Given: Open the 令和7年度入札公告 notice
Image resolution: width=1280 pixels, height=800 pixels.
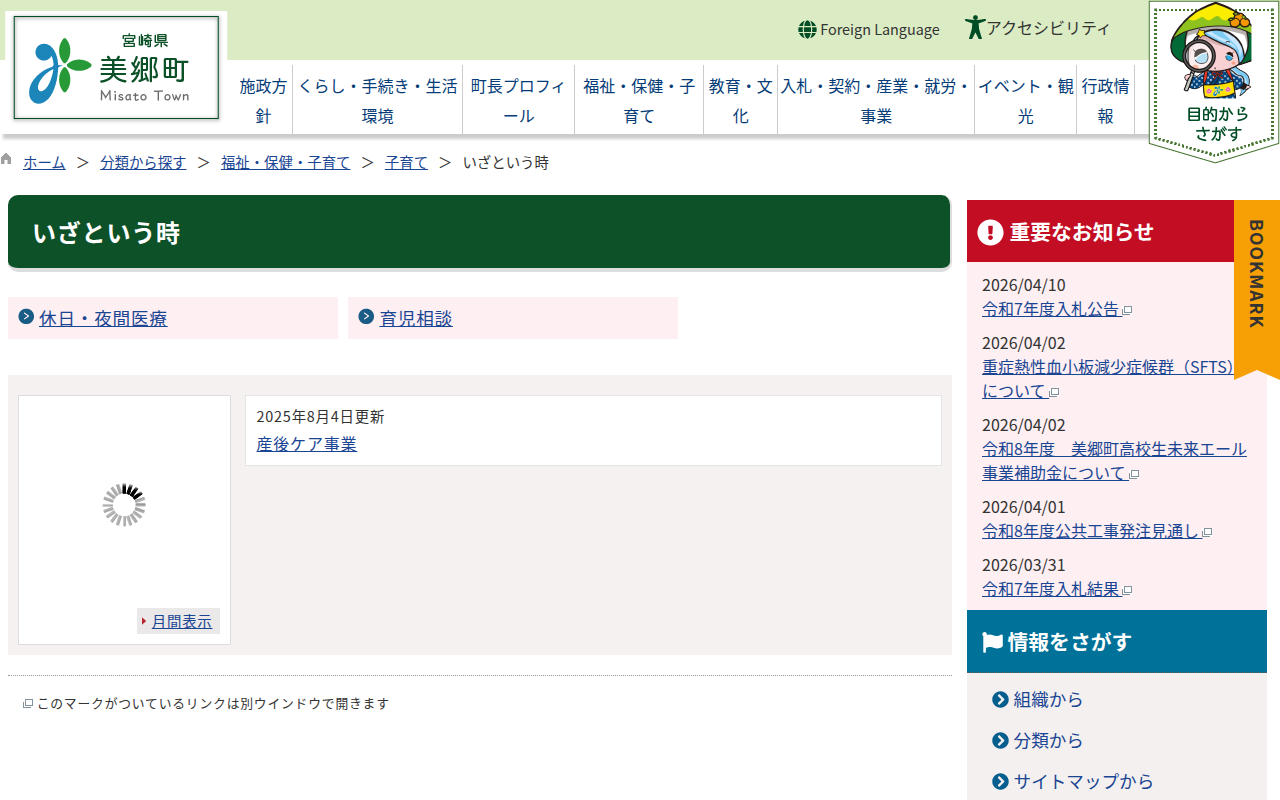Looking at the screenshot, I should (x=1051, y=309).
